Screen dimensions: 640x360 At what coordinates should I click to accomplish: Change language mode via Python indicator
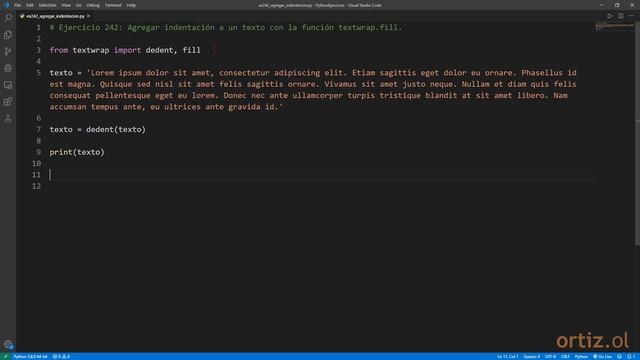581,356
